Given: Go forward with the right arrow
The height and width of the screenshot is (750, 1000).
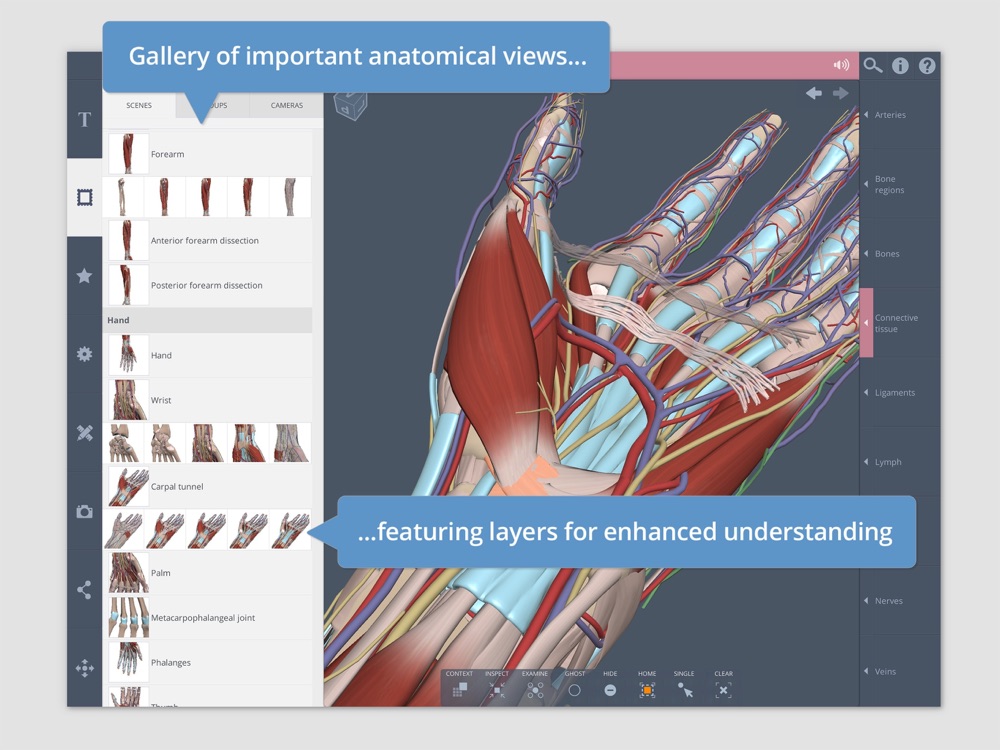Looking at the screenshot, I should 841,93.
